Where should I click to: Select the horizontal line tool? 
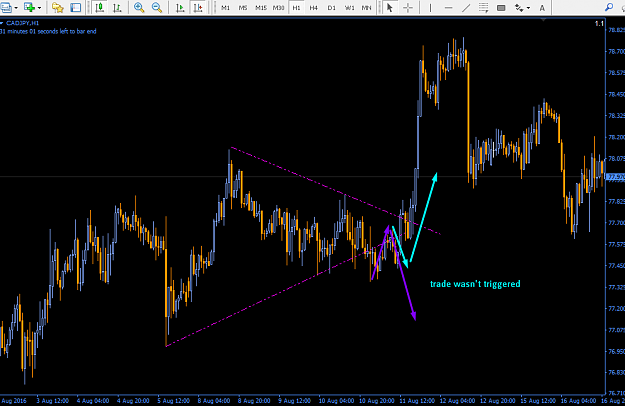pyautogui.click(x=448, y=8)
